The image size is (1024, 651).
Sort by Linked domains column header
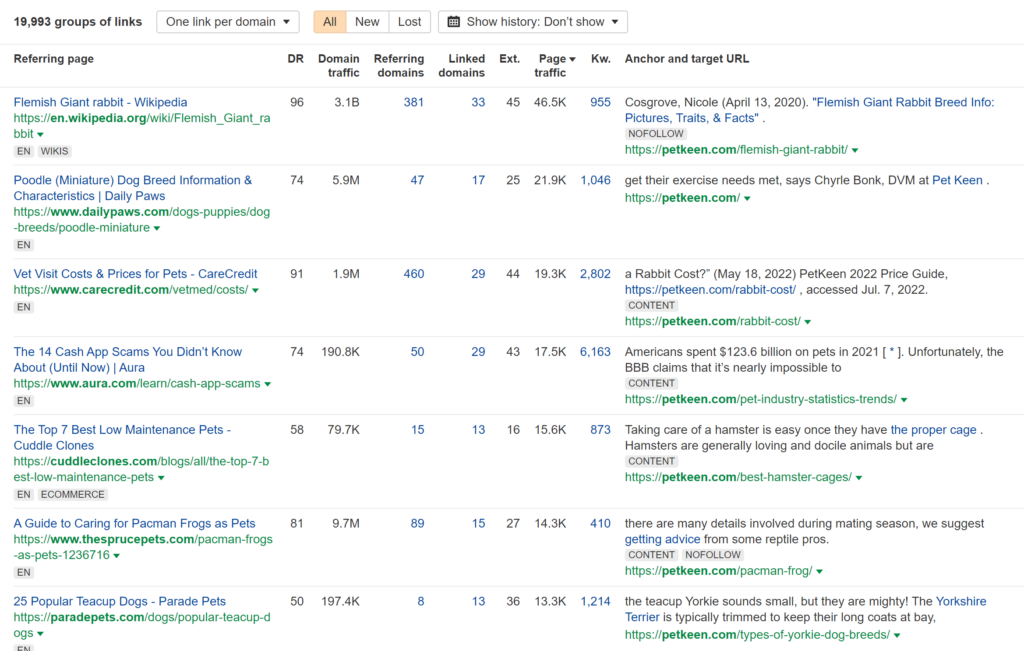click(x=462, y=65)
